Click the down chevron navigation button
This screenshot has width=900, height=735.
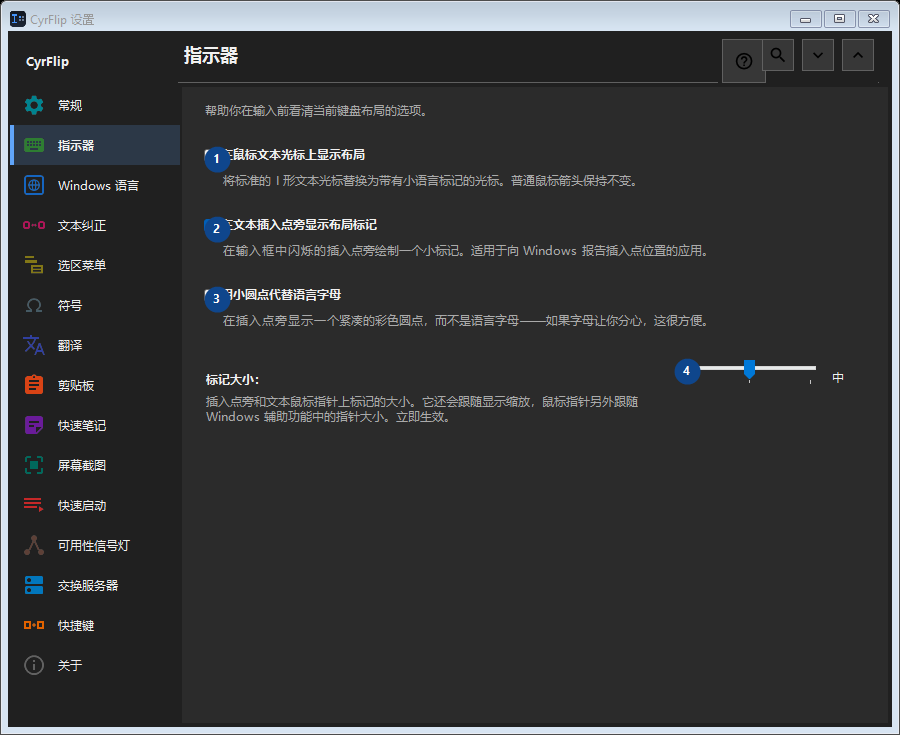click(818, 55)
